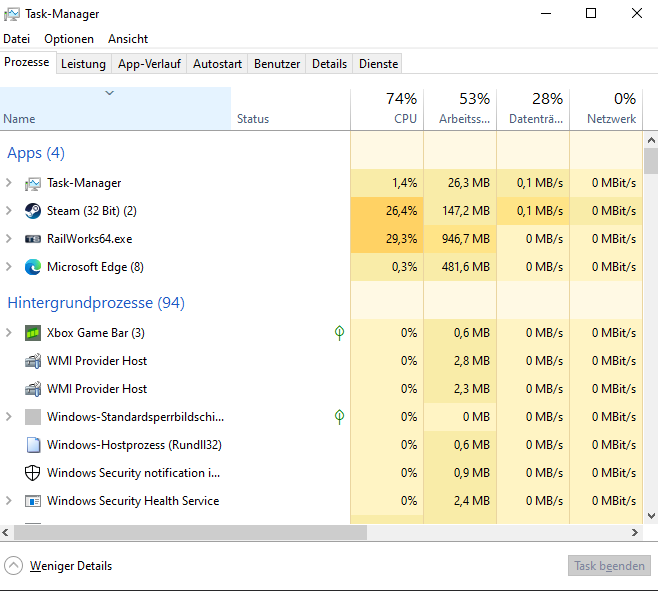
Task: Click the vertical scrollbar thumb
Action: point(650,162)
